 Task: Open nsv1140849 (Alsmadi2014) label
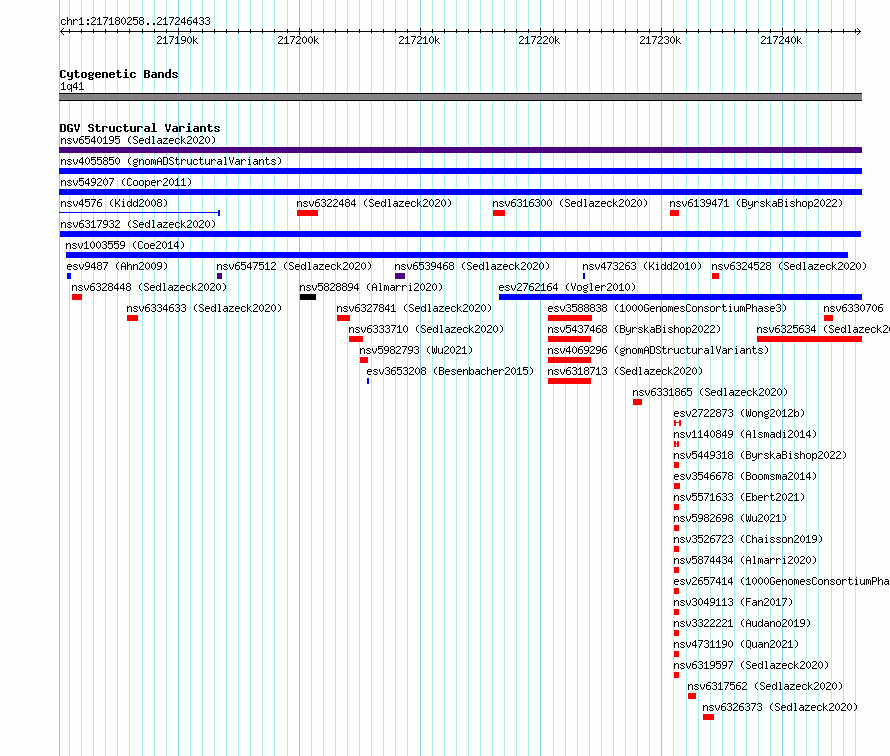[745, 434]
